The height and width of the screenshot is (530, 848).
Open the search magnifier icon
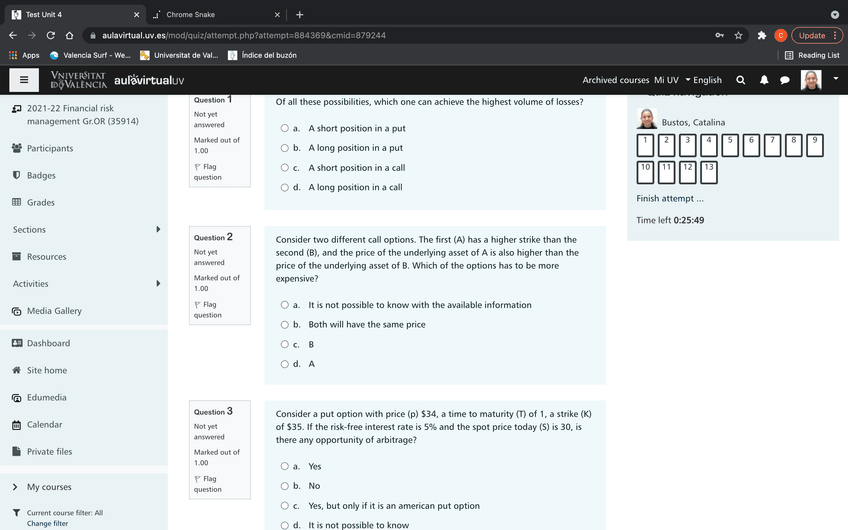coord(740,80)
